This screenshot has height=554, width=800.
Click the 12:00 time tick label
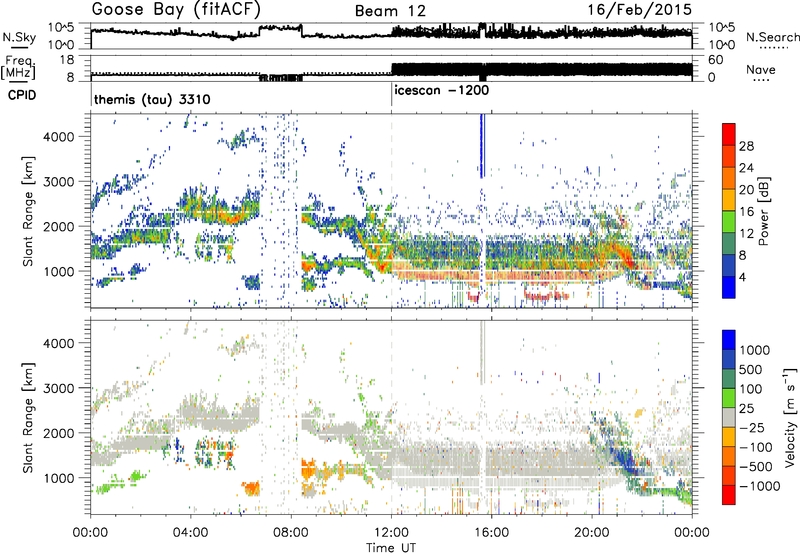click(x=391, y=533)
